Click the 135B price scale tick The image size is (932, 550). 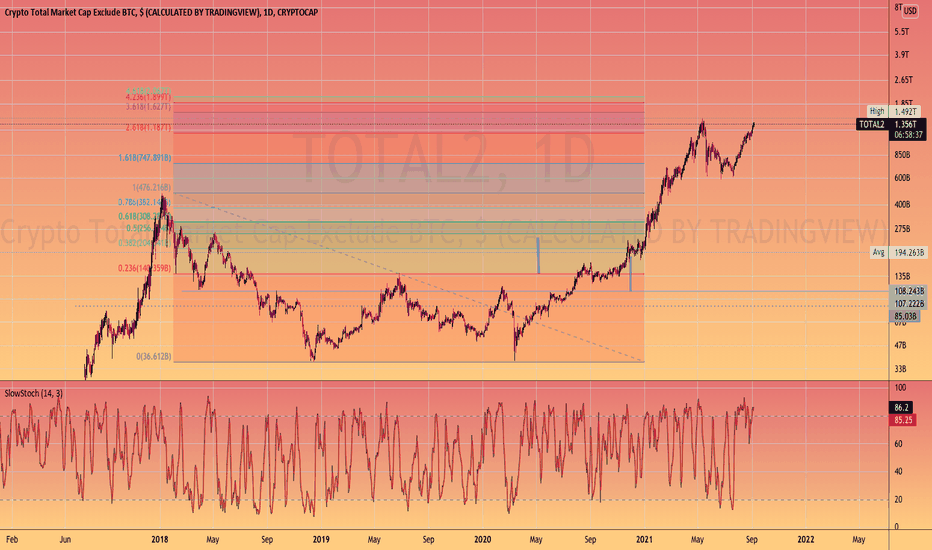tap(902, 276)
